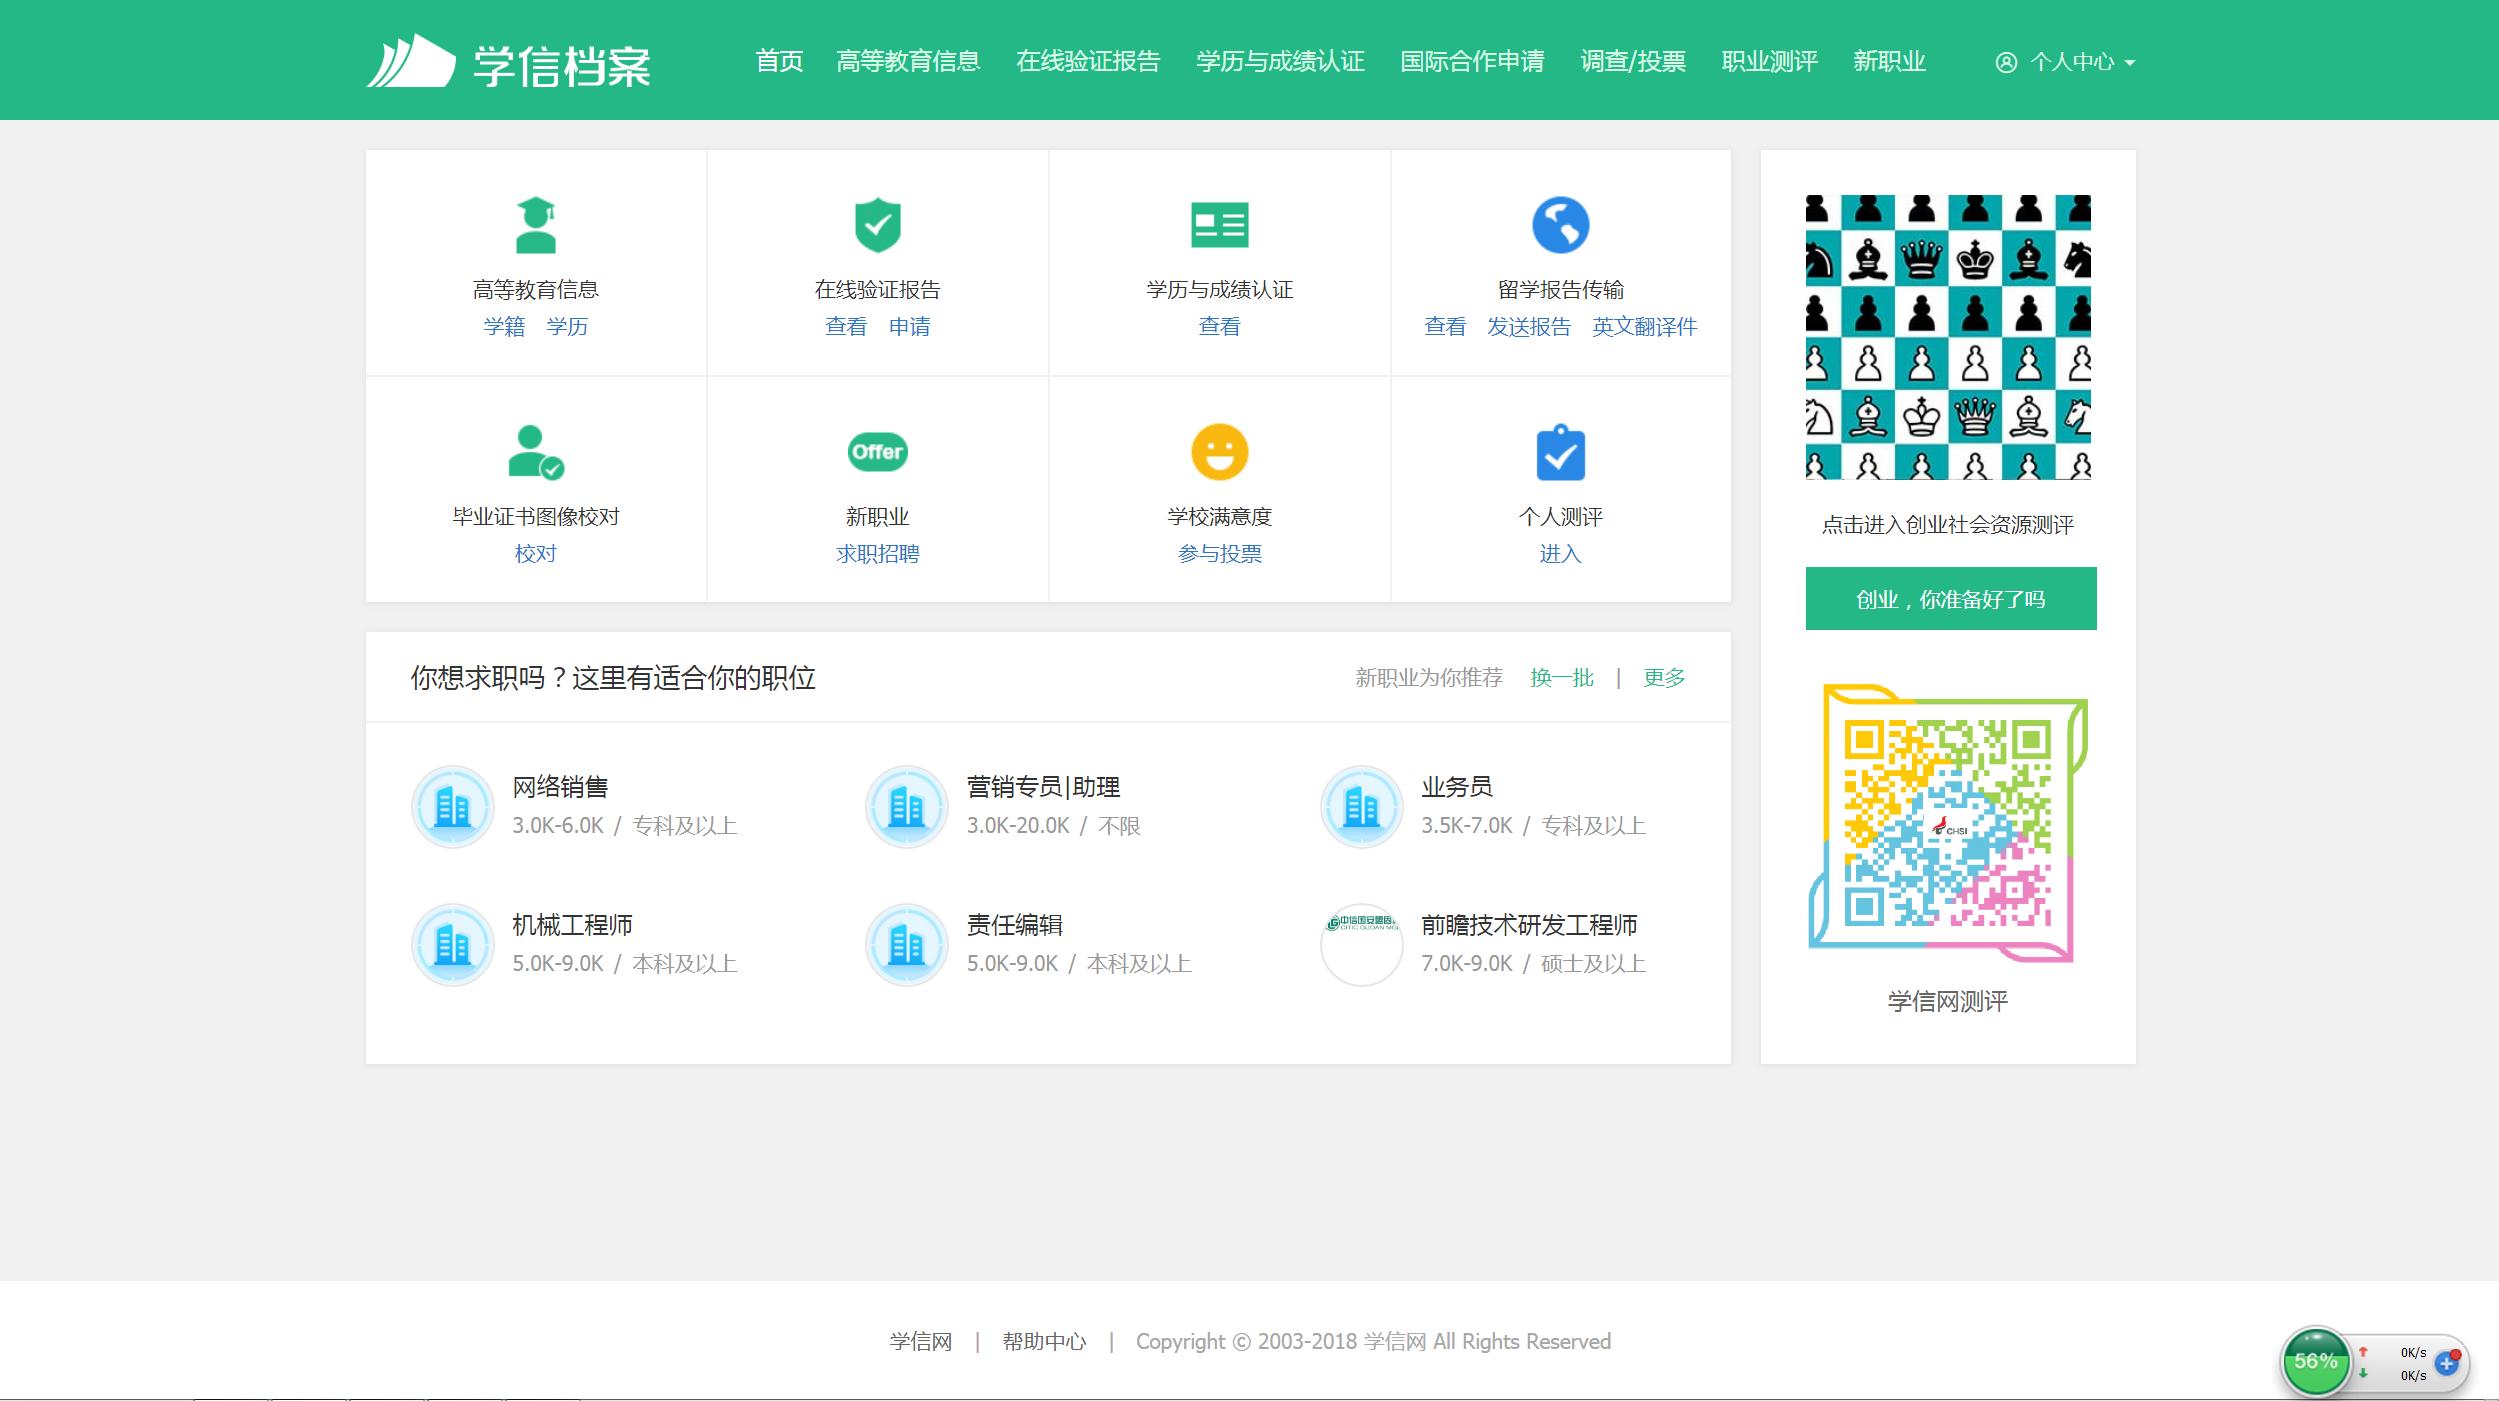Open 个人测评 via the clipboard icon
2499x1401 pixels.
coord(1560,453)
